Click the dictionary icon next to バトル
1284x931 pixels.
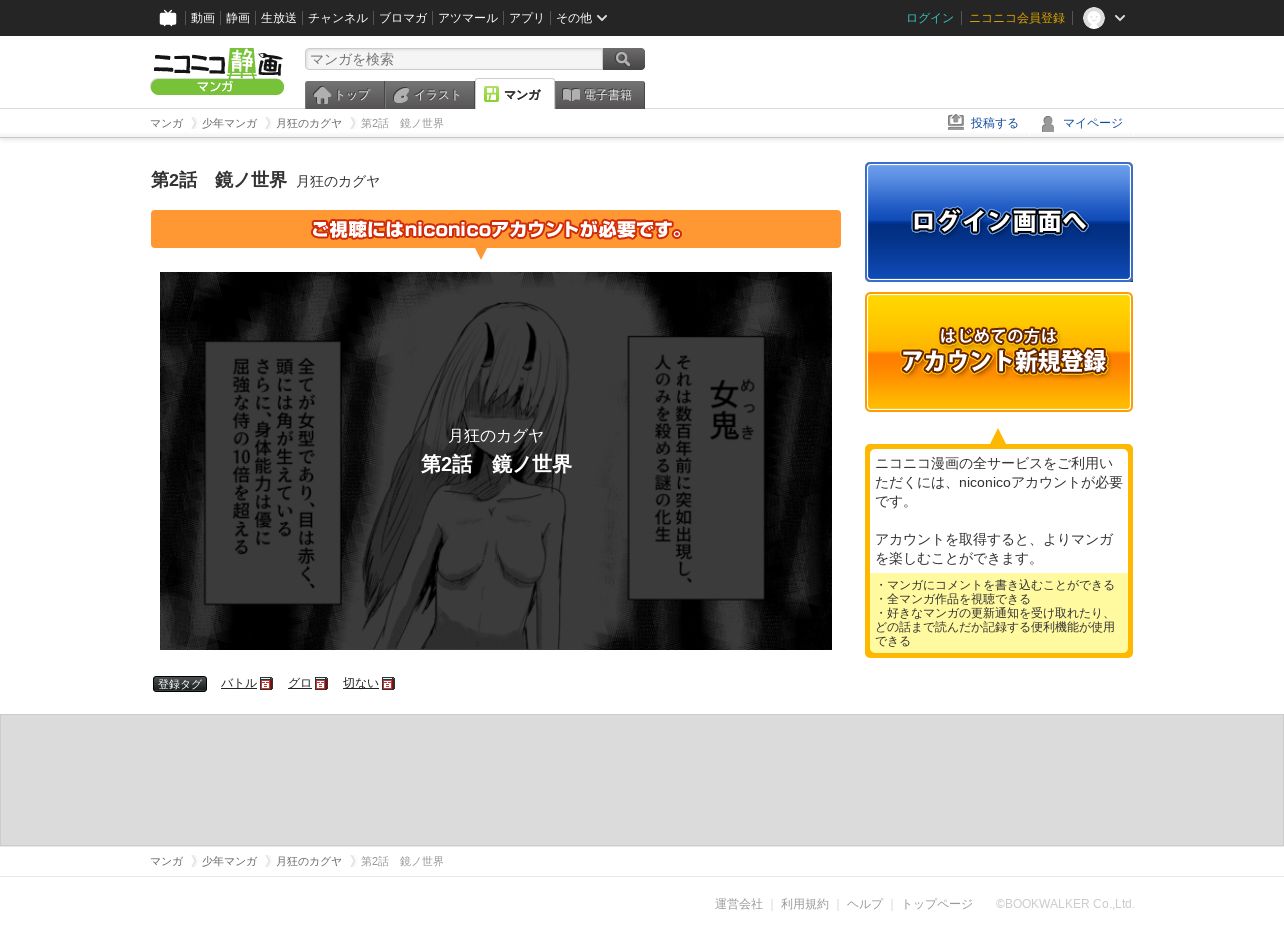(x=266, y=684)
